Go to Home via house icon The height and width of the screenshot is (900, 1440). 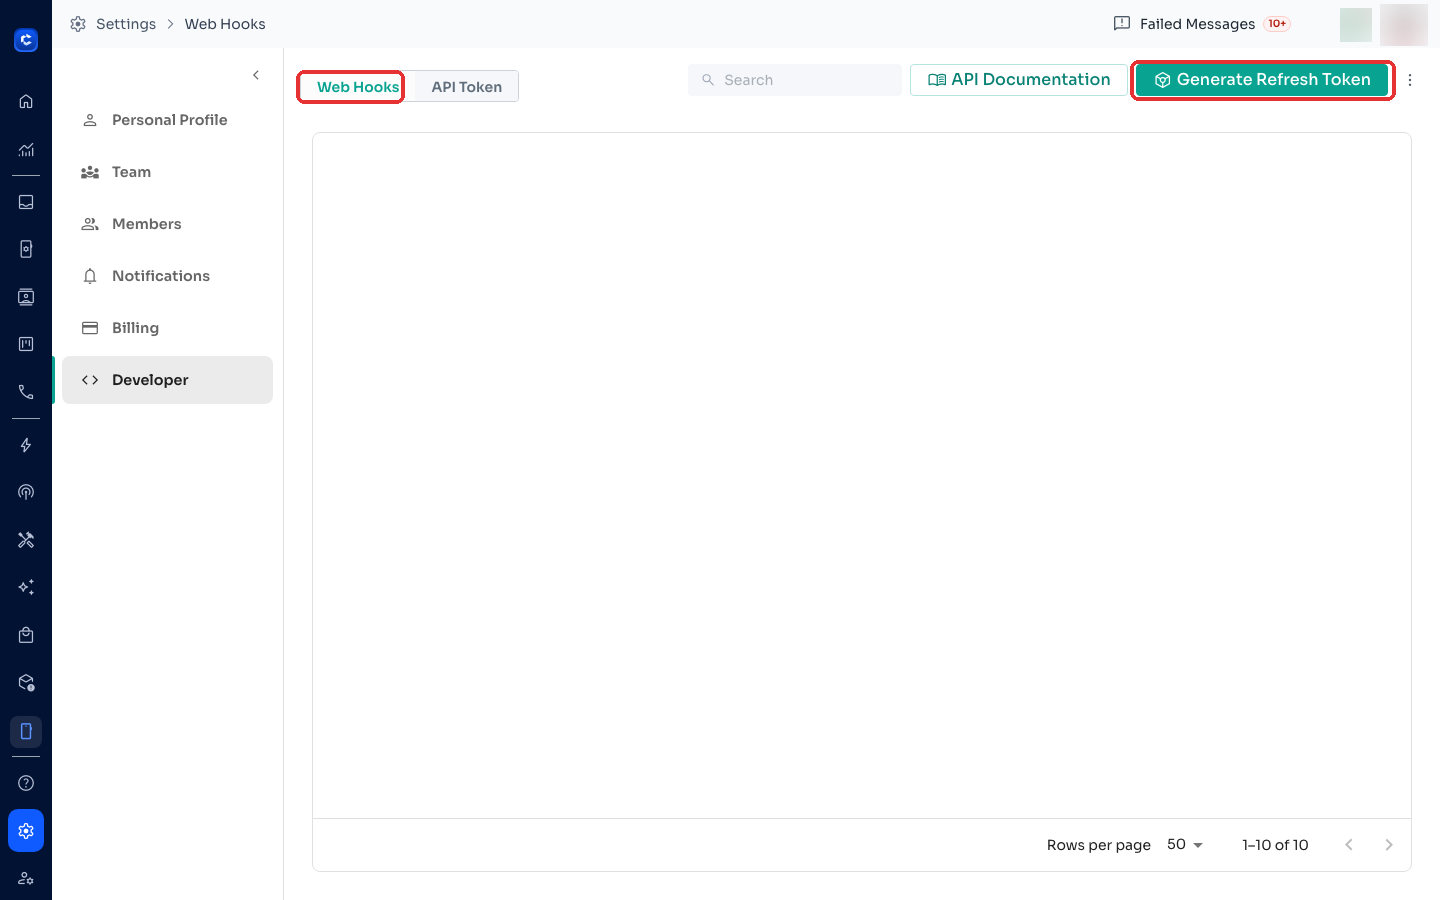(26, 101)
